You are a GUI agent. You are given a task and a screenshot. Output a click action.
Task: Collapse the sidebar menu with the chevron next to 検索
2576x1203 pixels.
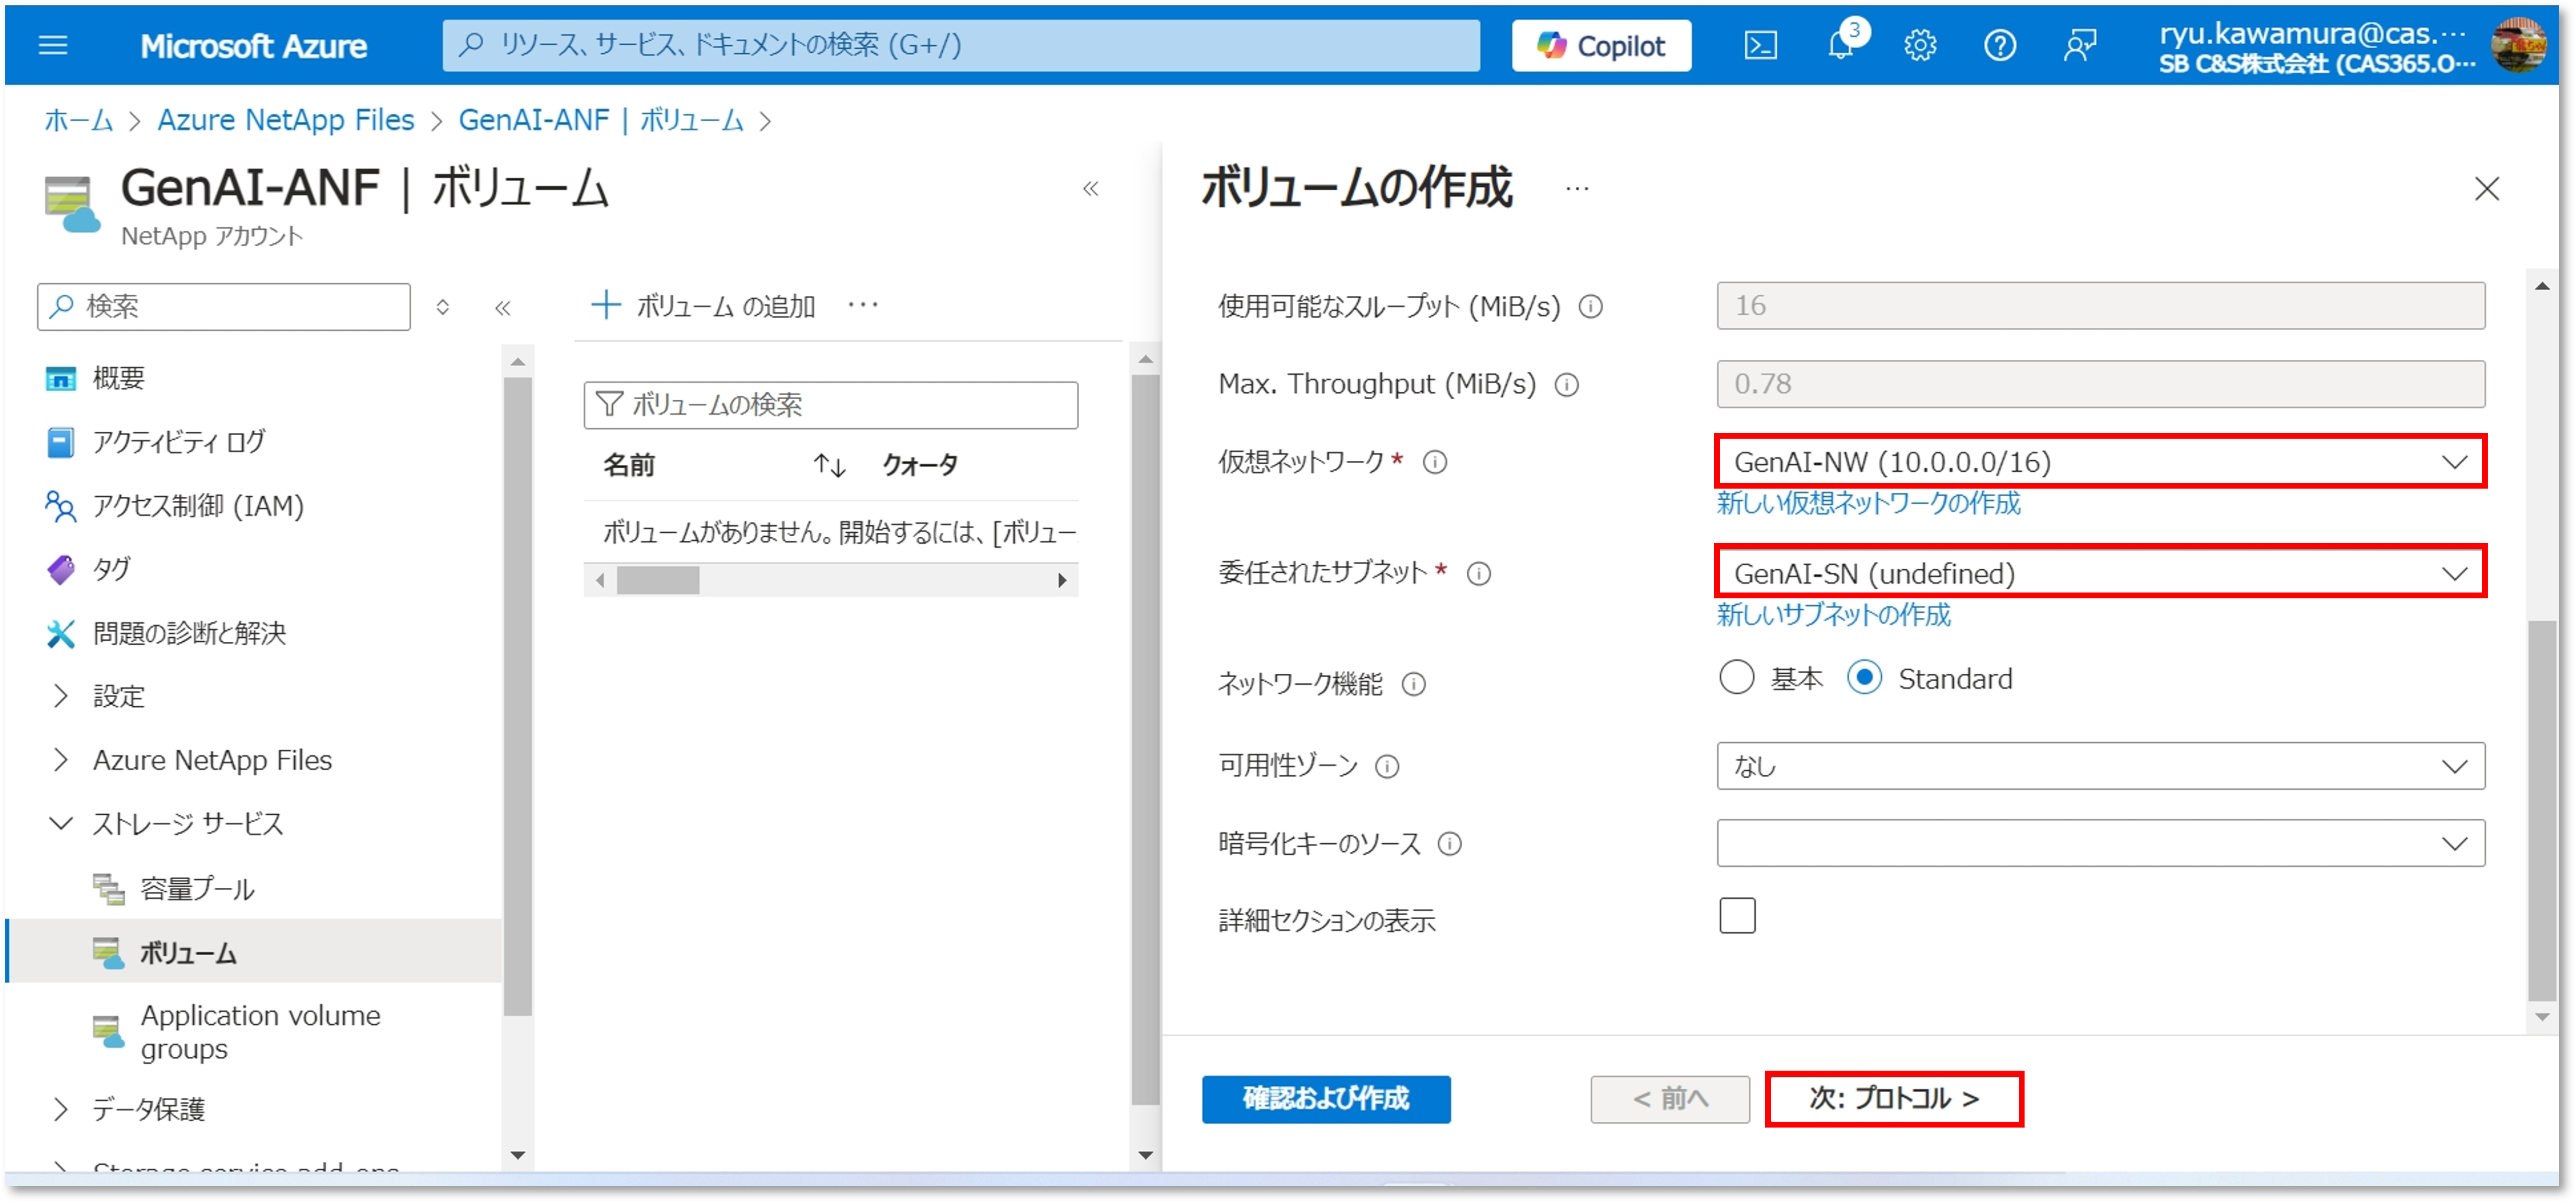coord(502,307)
